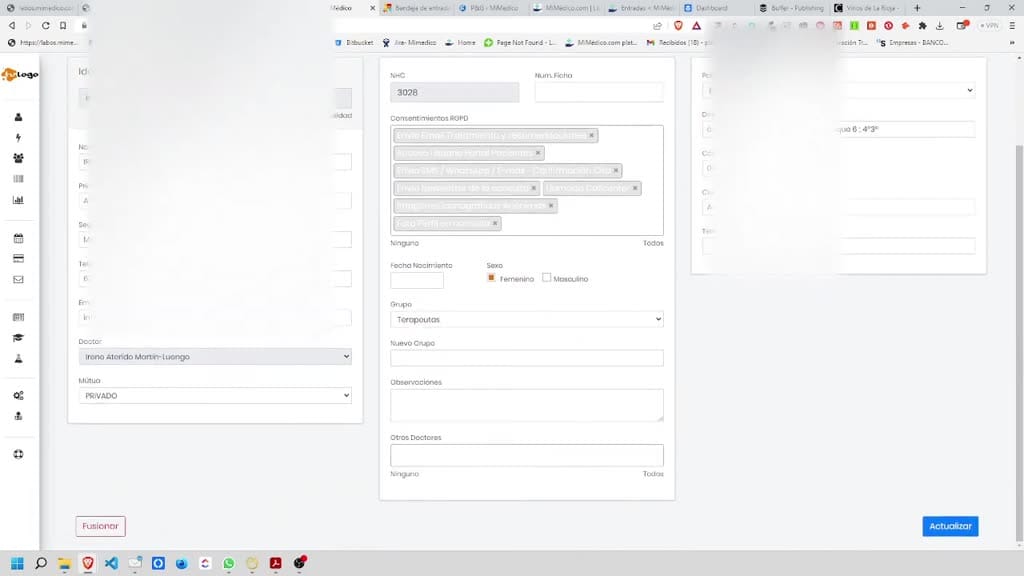Open the browser downloads icon
1024x576 pixels.
(x=940, y=25)
